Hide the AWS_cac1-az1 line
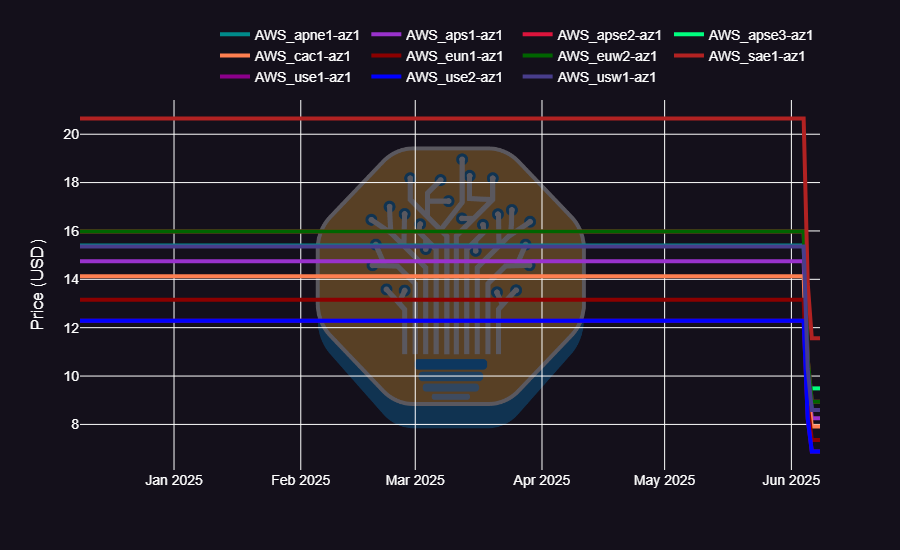 coord(285,56)
